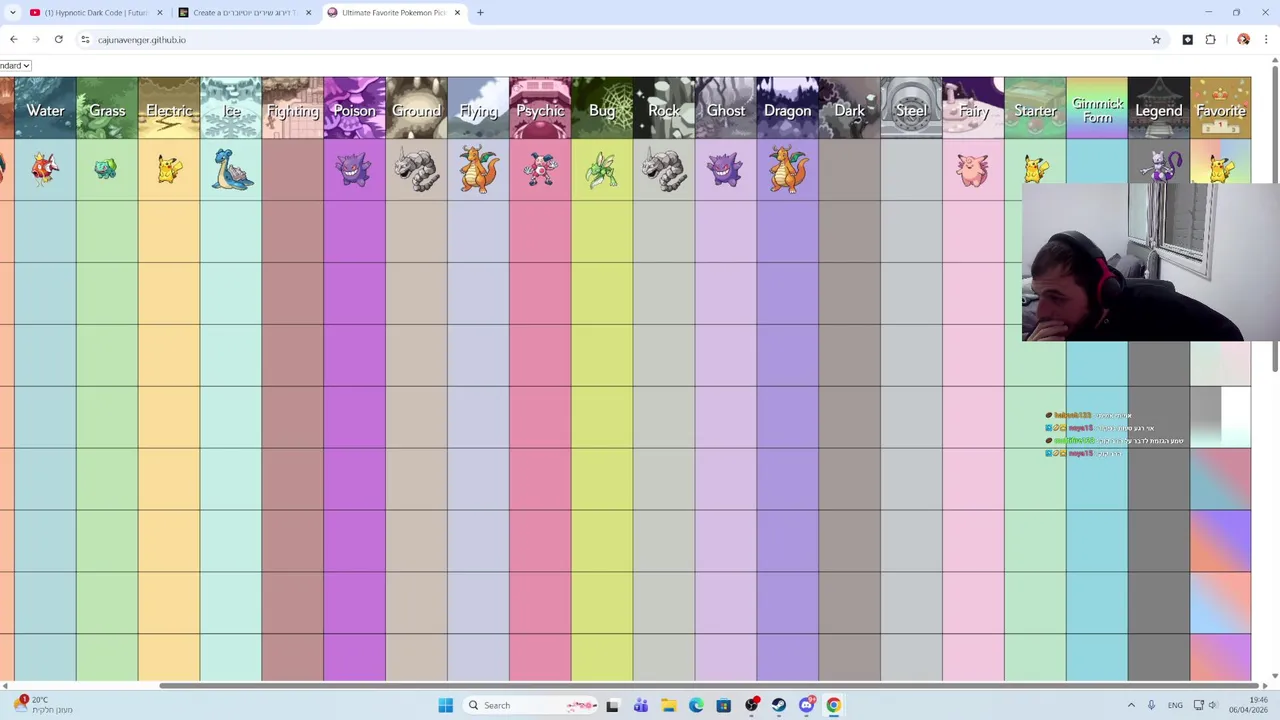The image size is (1280, 720).
Task: Open Microsoft Store from the taskbar
Action: click(723, 705)
